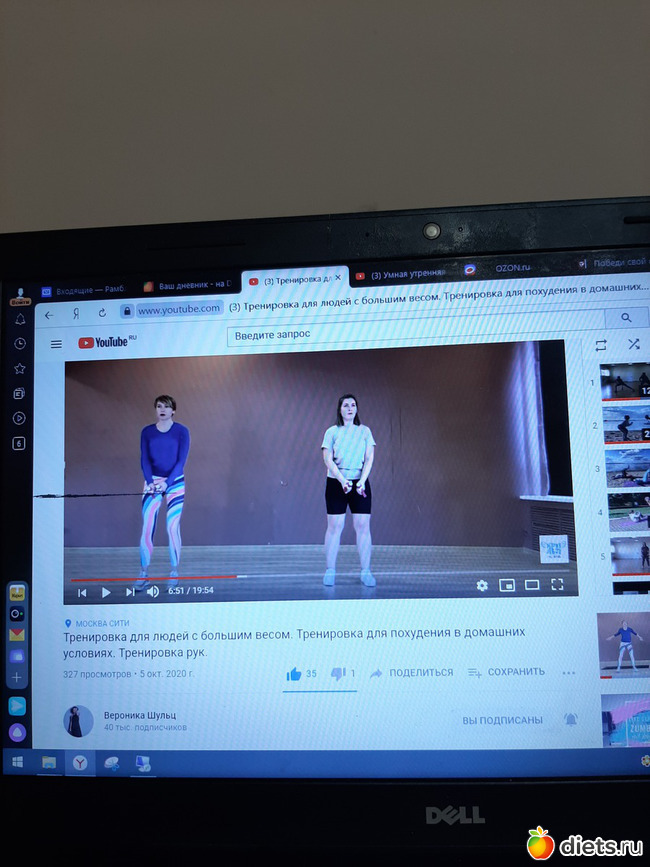The image size is (650, 867).
Task: Toggle playlist loop icon
Action: [600, 344]
